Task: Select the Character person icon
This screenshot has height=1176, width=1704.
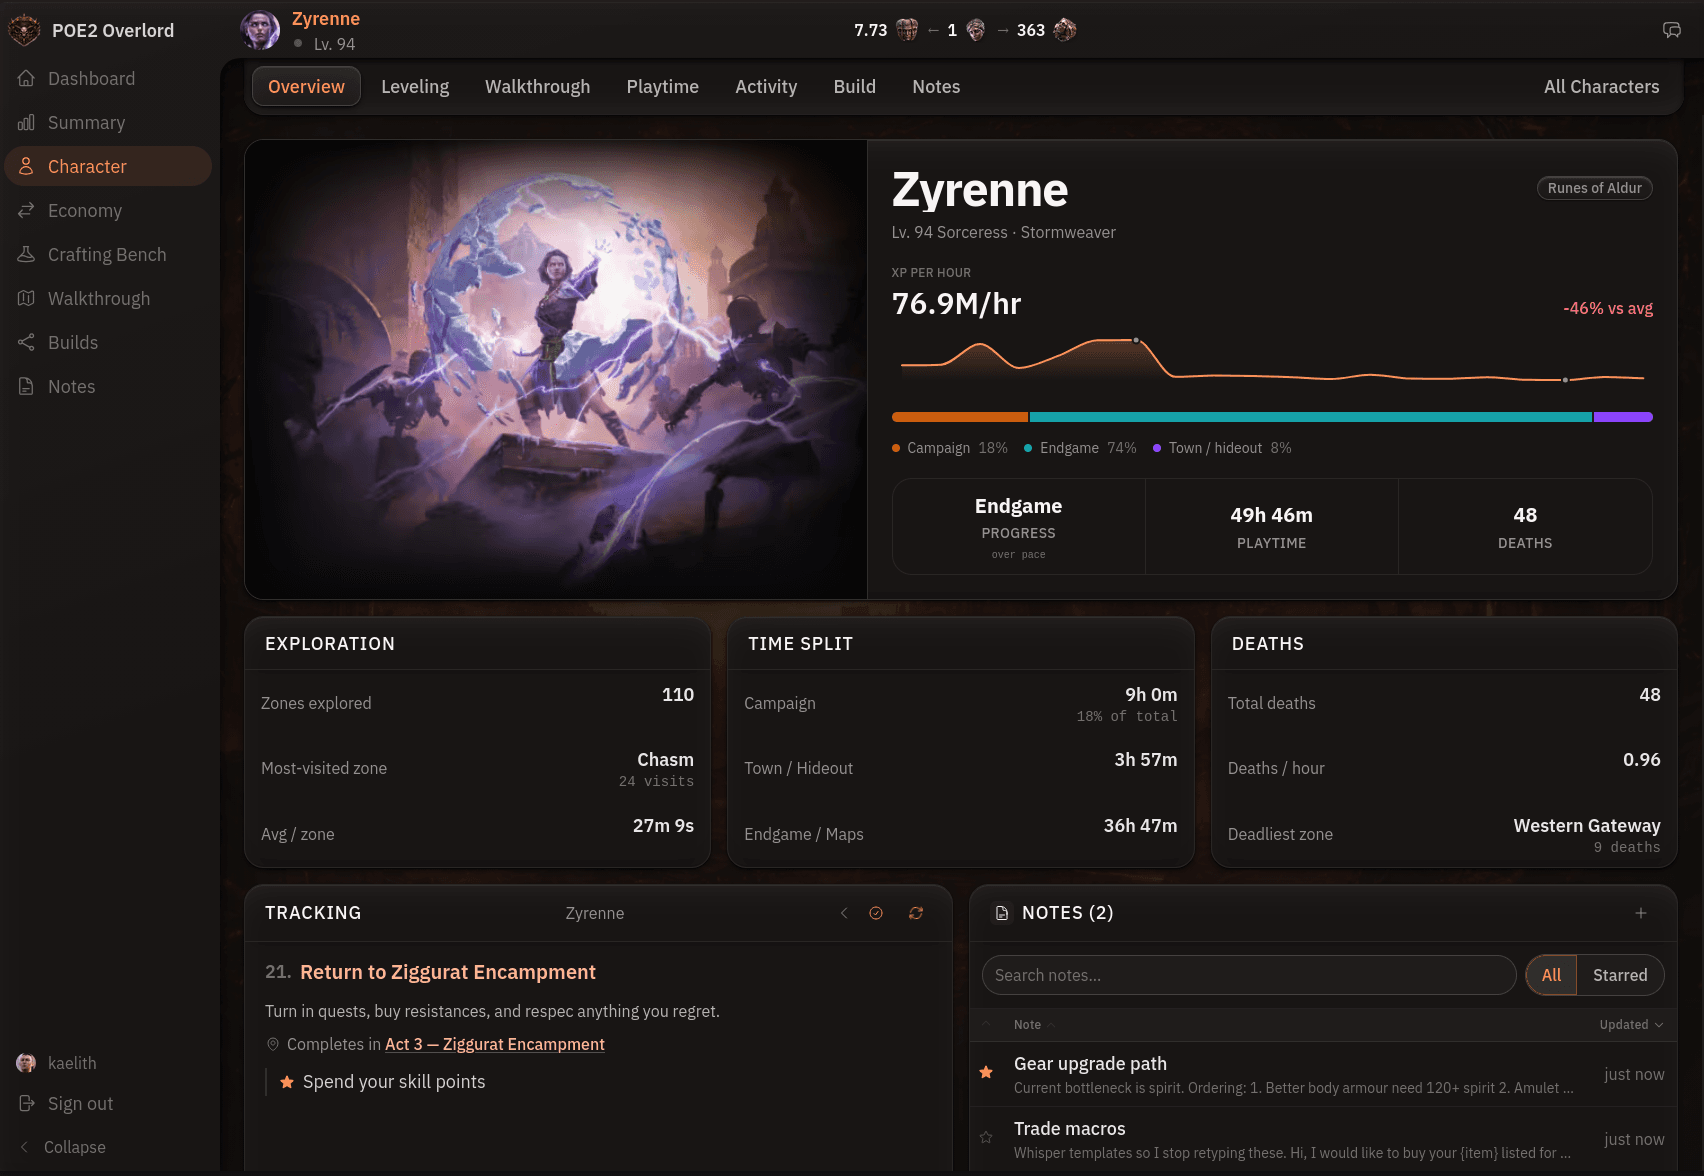Action: (x=26, y=166)
